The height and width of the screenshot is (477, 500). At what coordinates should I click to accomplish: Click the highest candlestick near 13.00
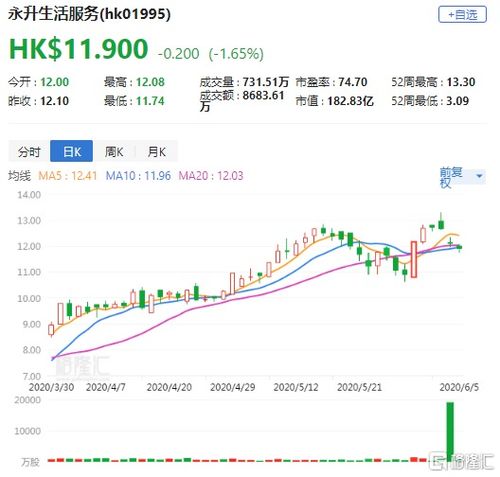(x=441, y=222)
